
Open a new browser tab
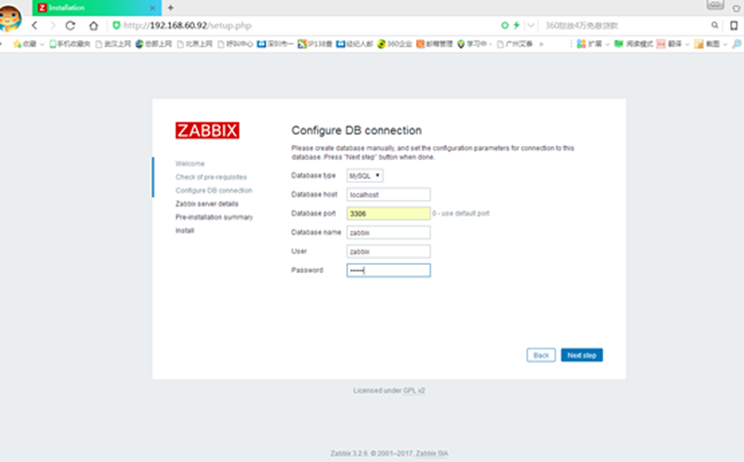171,8
